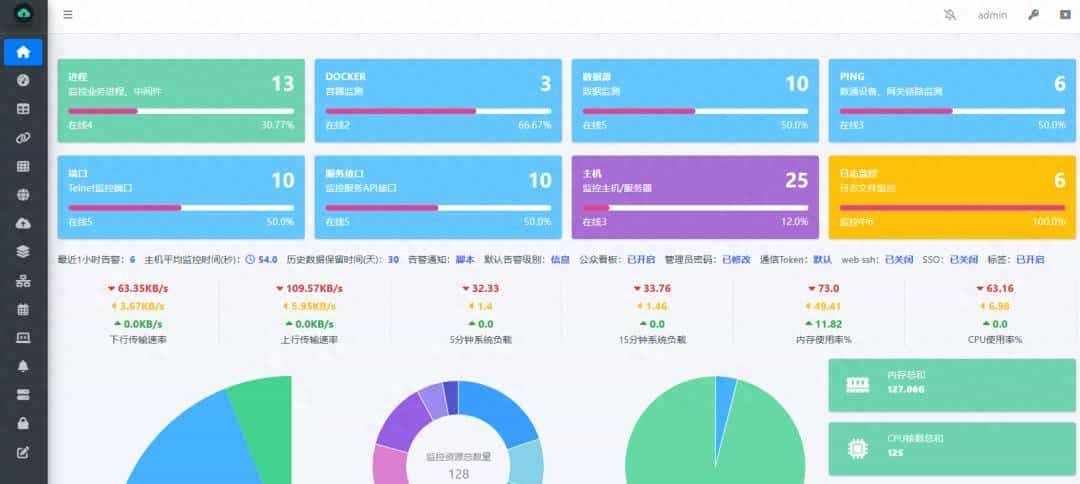
Task: Click the admin username in the header
Action: pyautogui.click(x=993, y=14)
